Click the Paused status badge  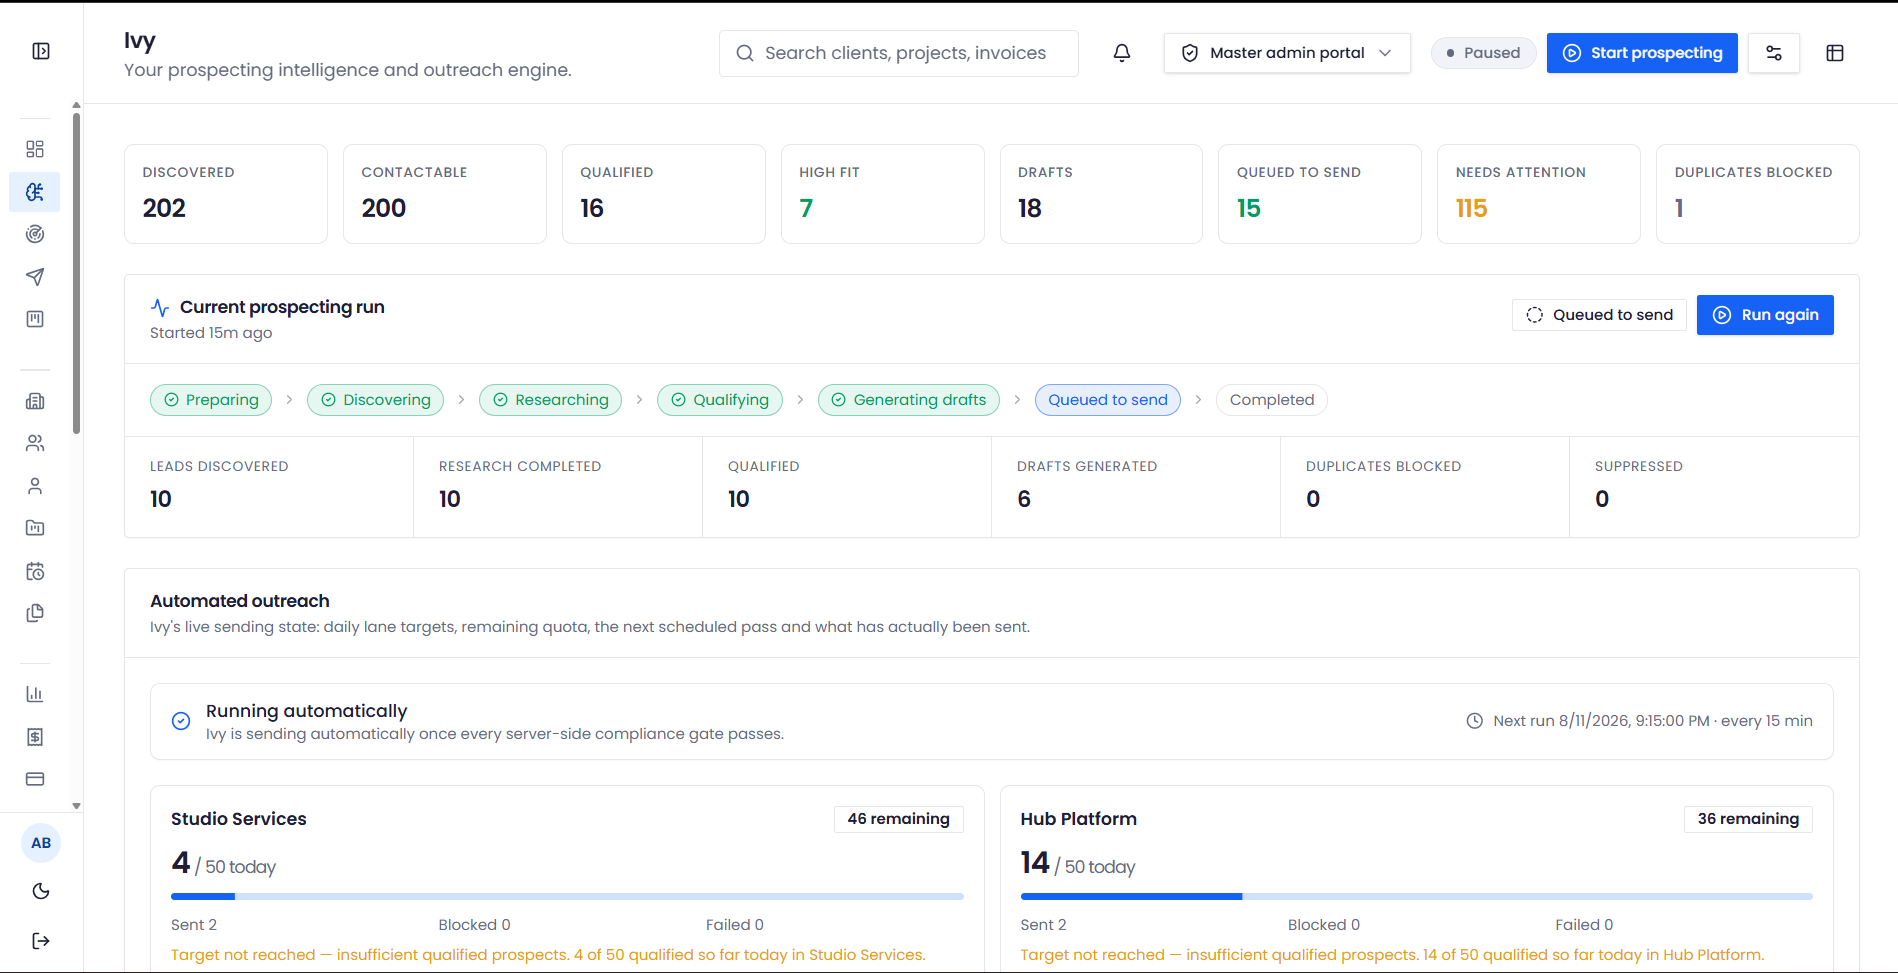tap(1483, 53)
